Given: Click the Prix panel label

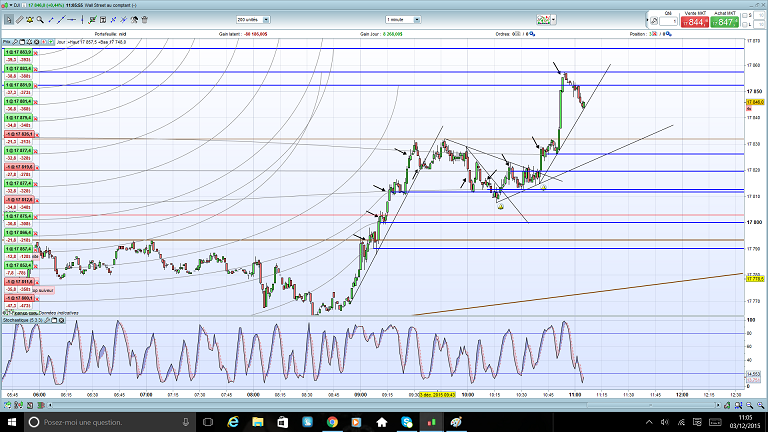Looking at the screenshot, I should [x=7, y=42].
